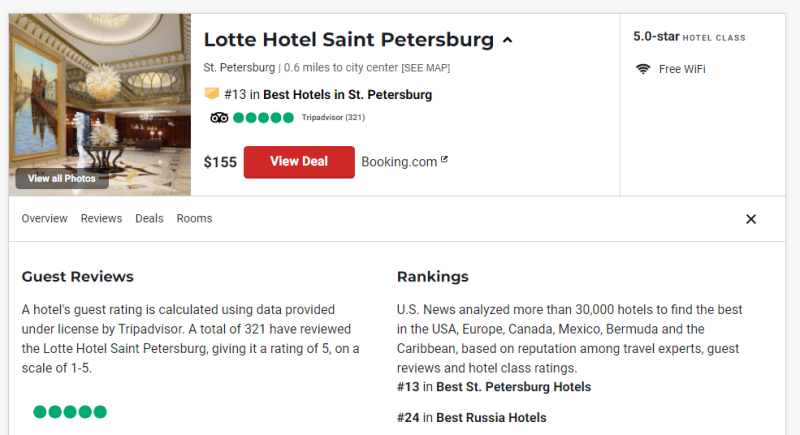
Task: Follow the Booking.com link
Action: (399, 161)
